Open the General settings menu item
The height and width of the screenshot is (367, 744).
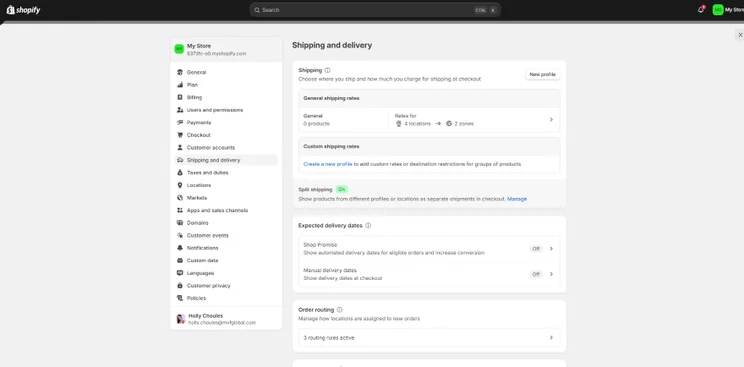pyautogui.click(x=226, y=72)
